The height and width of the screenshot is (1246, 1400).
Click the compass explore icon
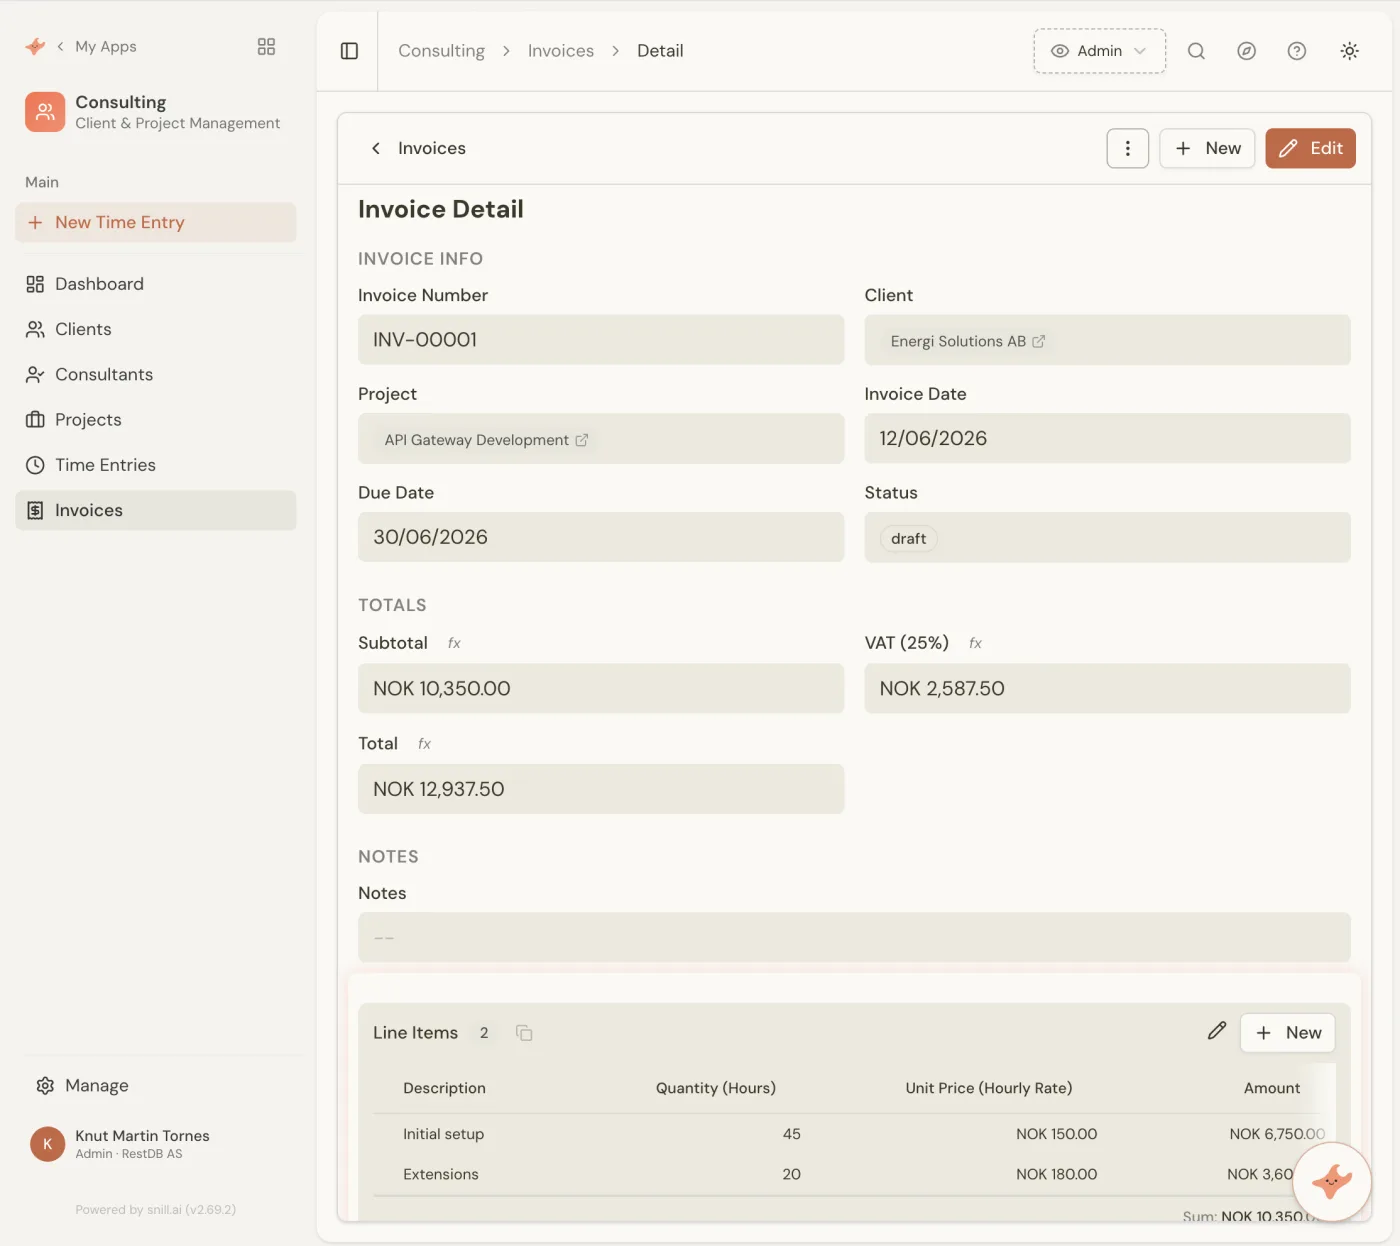1246,51
